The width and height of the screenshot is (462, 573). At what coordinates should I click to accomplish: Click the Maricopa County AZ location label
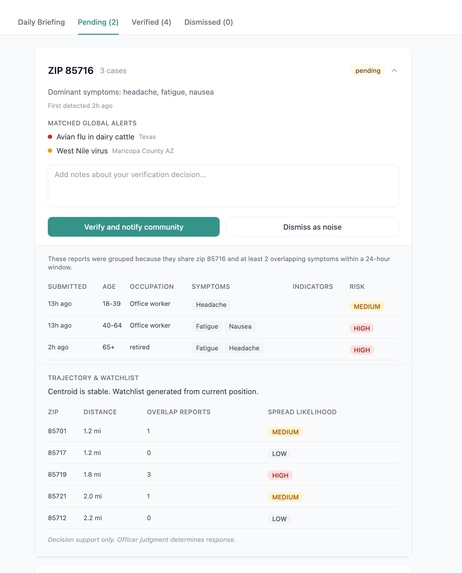click(143, 151)
